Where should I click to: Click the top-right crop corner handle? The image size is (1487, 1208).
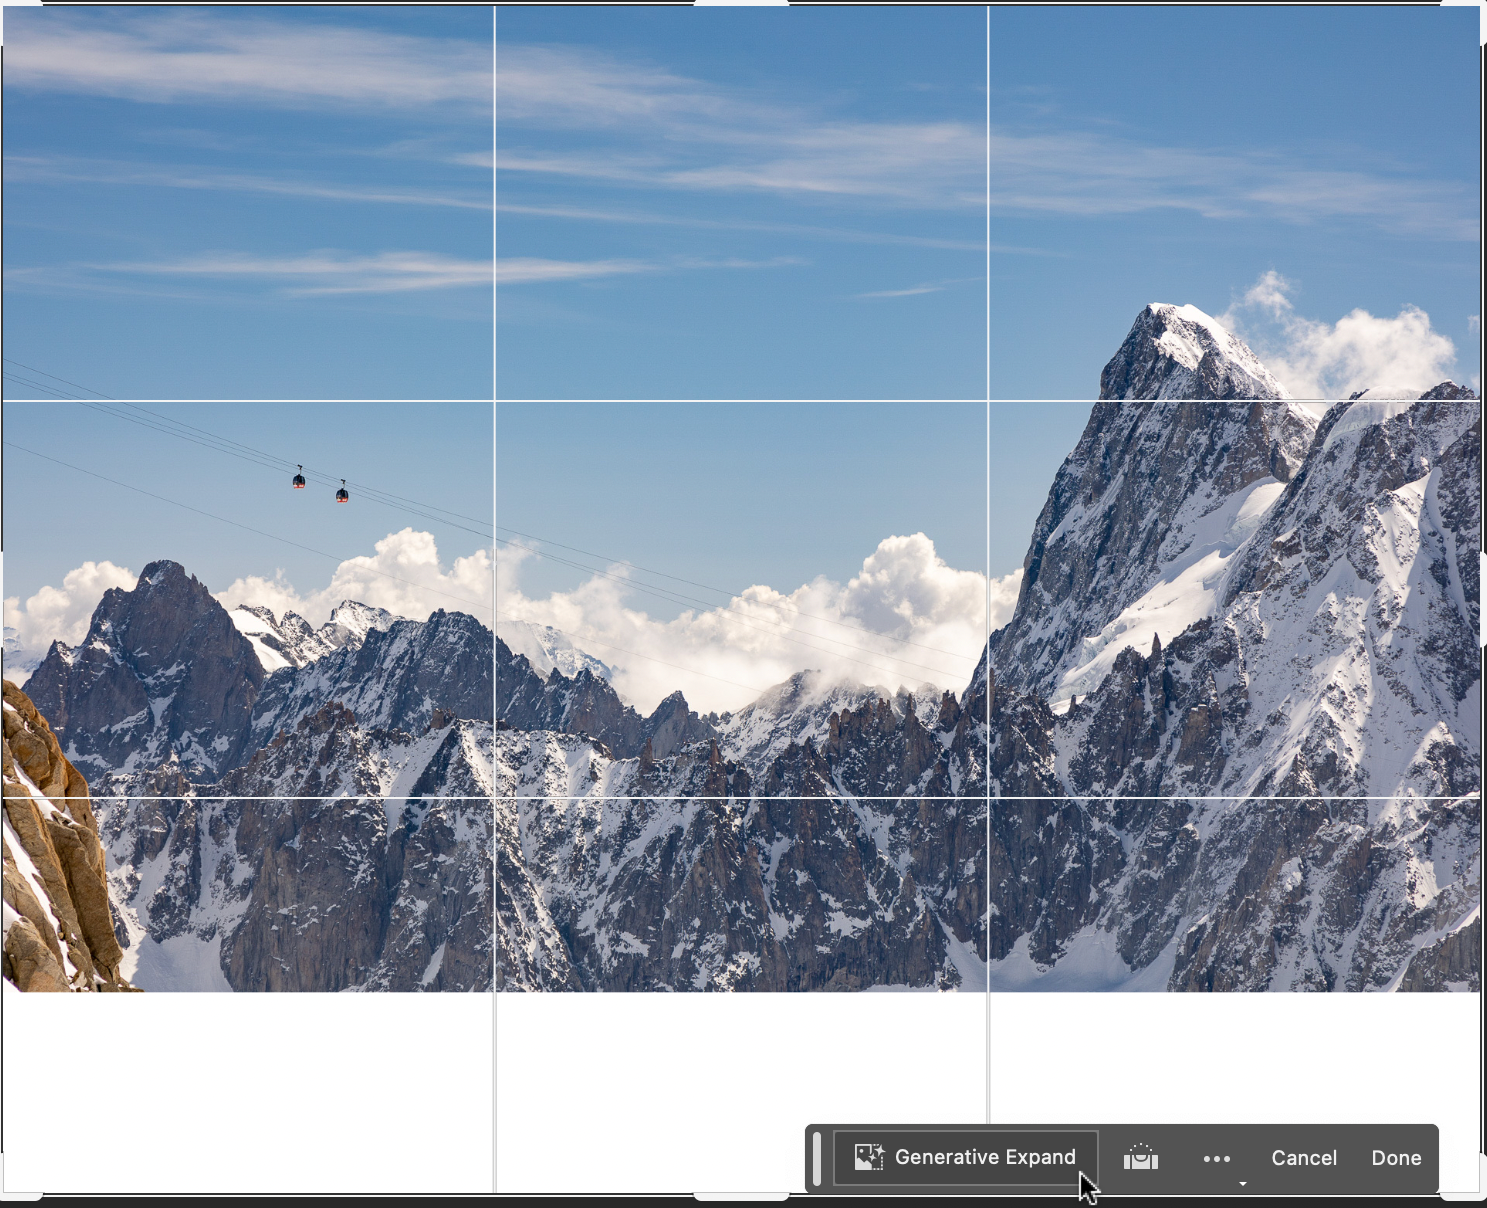(x=1479, y=9)
